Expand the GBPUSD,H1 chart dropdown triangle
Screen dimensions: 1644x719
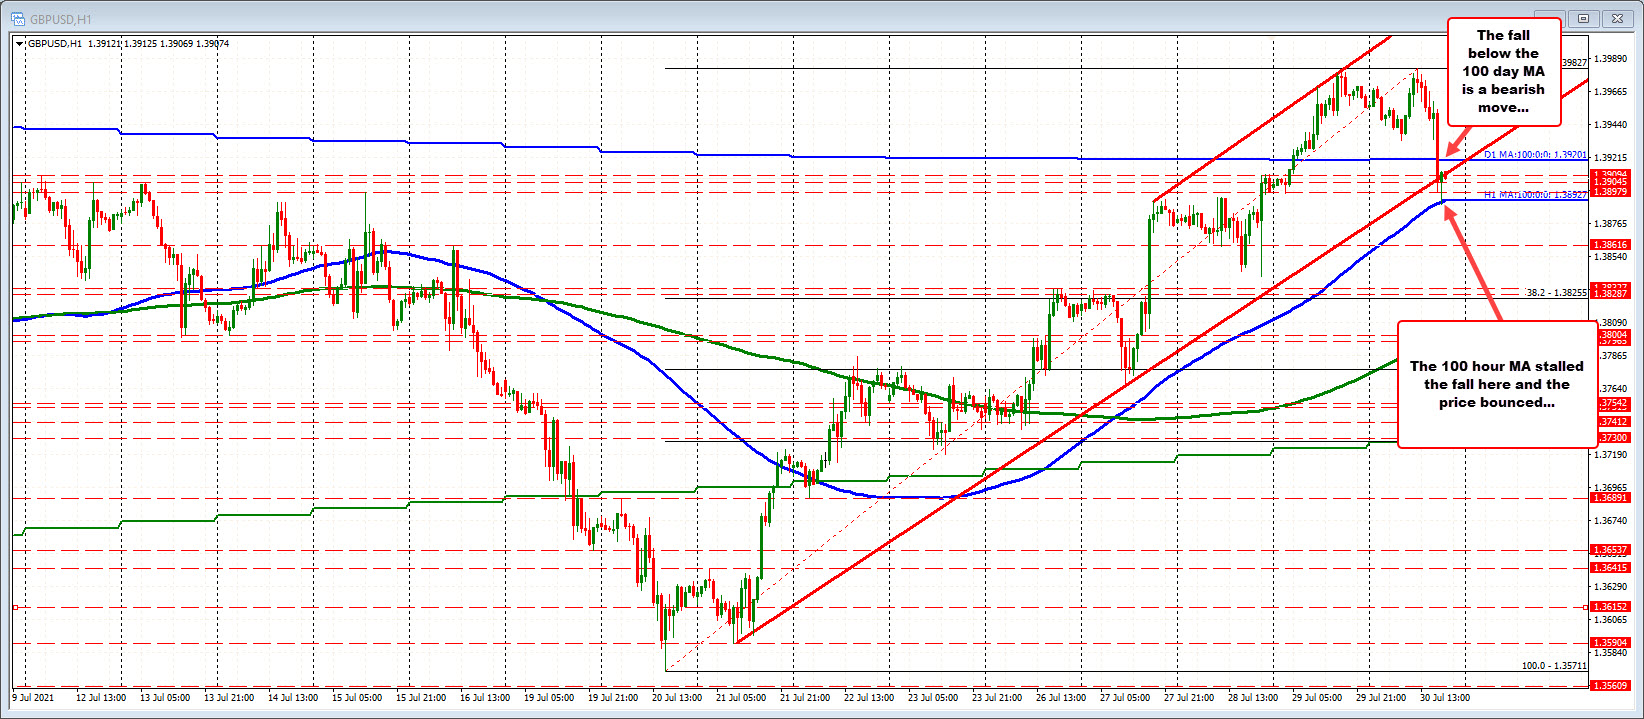coord(20,44)
